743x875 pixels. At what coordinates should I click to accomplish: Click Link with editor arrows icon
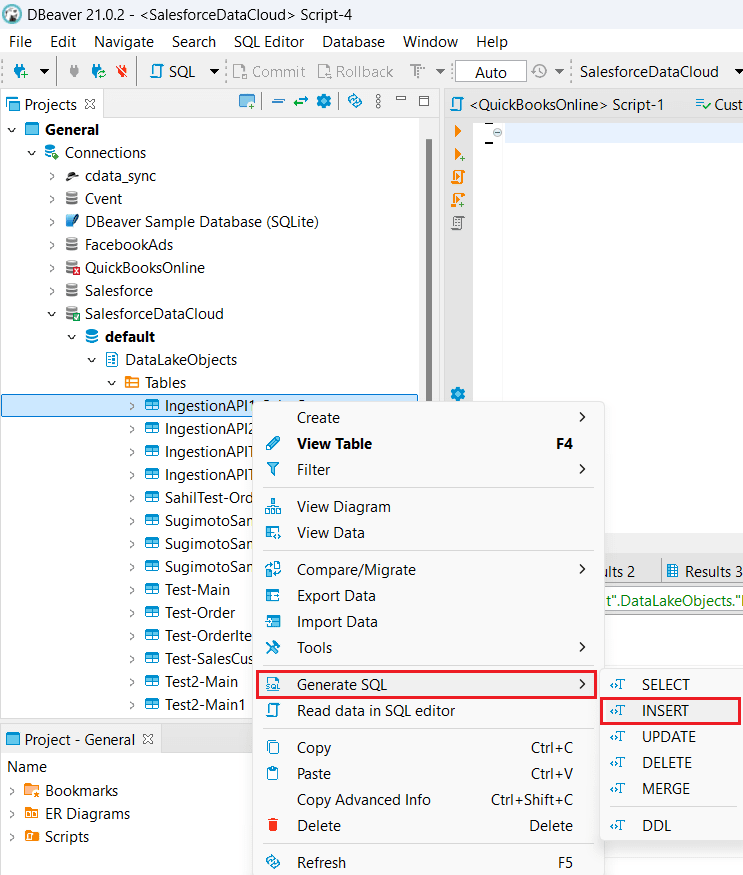coord(300,102)
